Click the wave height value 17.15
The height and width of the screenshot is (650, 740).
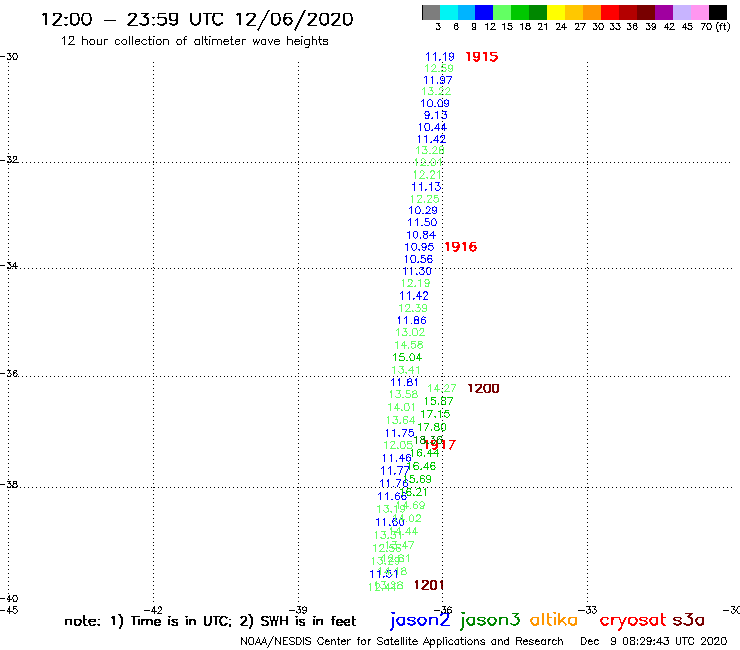point(436,414)
